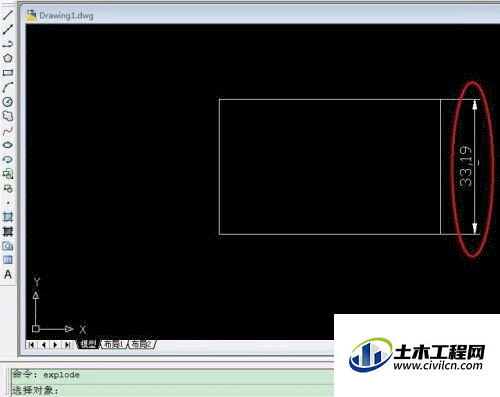Select the Arc tool
This screenshot has width=500, height=397.
(8, 87)
